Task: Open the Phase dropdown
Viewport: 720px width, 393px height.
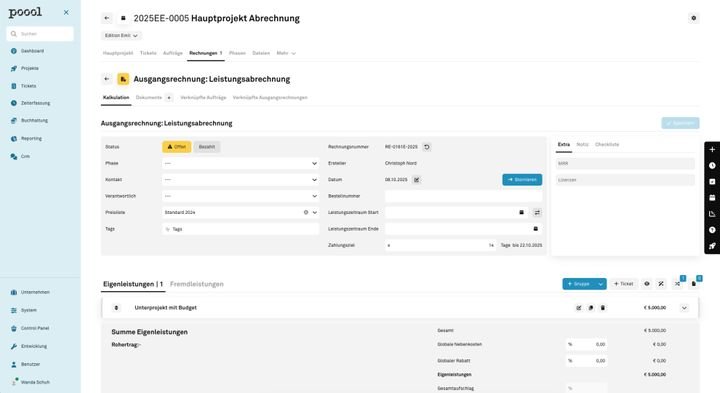Action: 241,163
